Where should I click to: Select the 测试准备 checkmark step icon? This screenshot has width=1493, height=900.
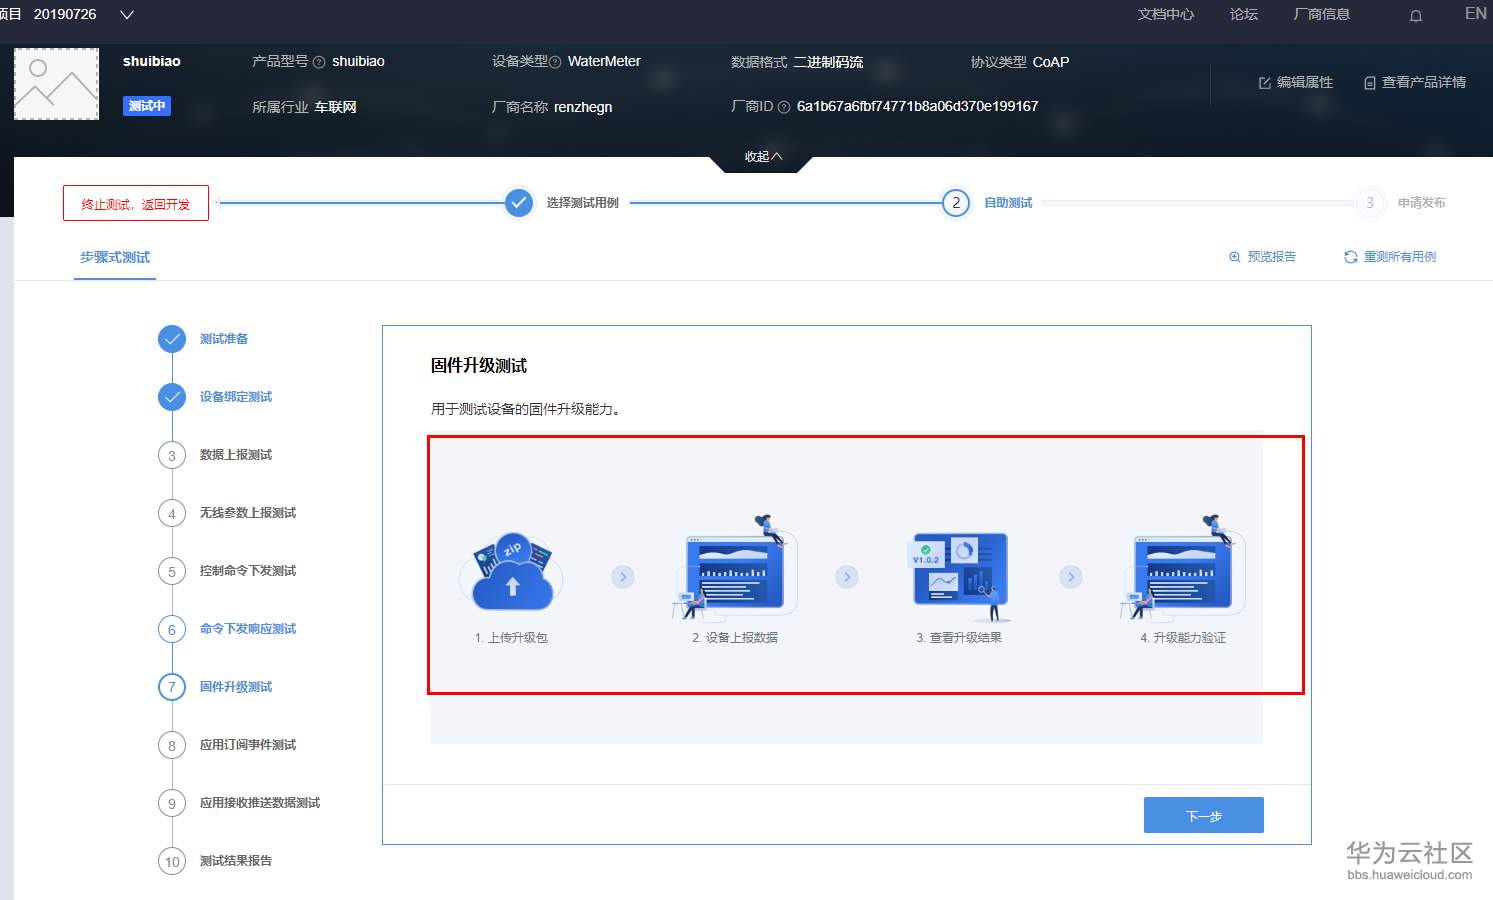point(172,339)
